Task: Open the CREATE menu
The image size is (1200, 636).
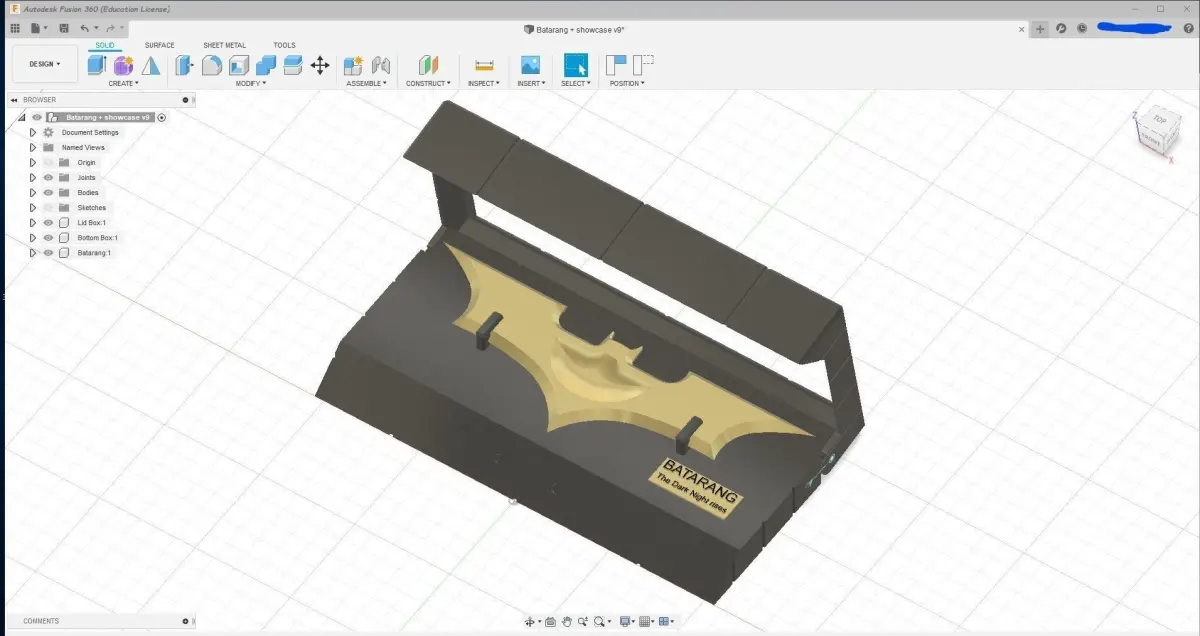Action: 123,84
